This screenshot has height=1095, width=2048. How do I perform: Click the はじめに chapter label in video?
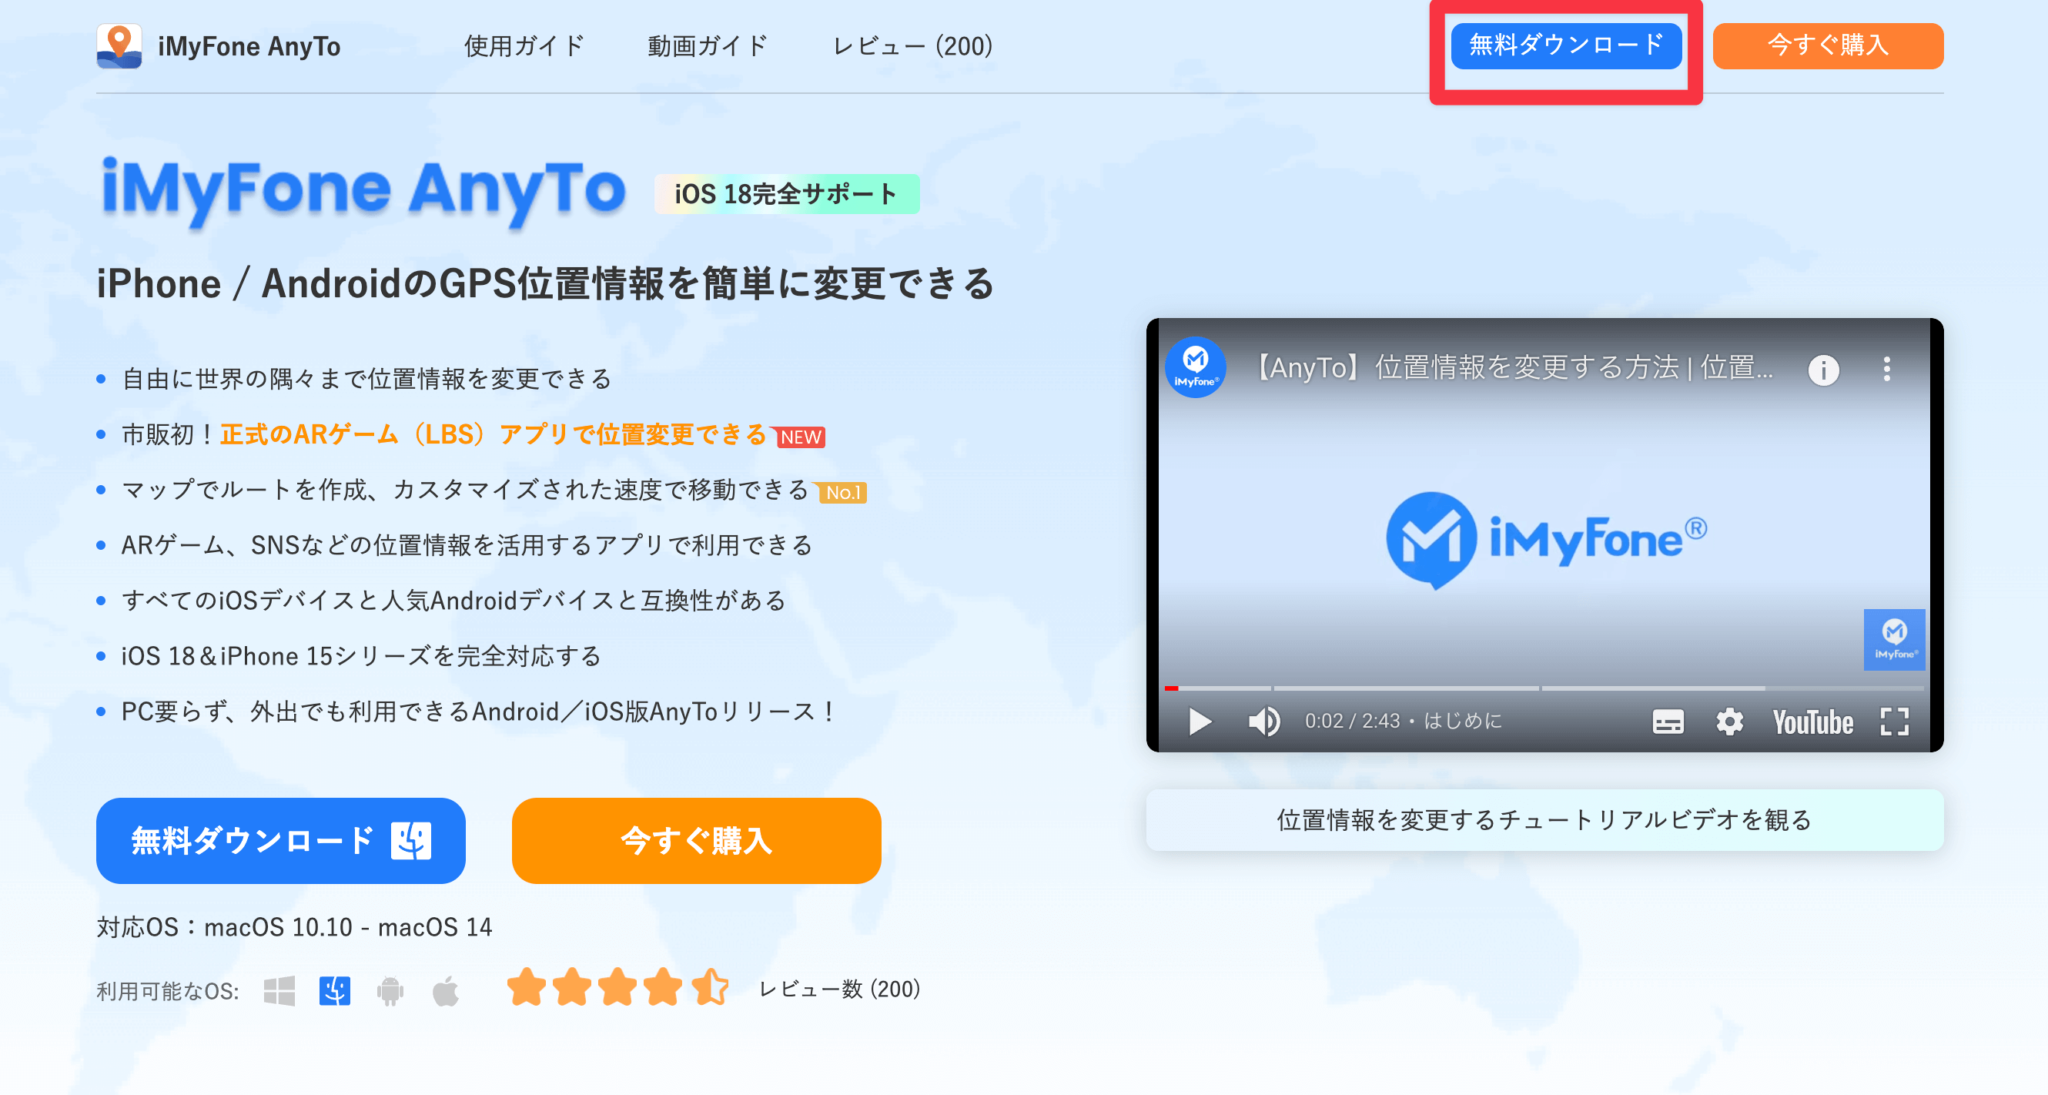[1462, 721]
